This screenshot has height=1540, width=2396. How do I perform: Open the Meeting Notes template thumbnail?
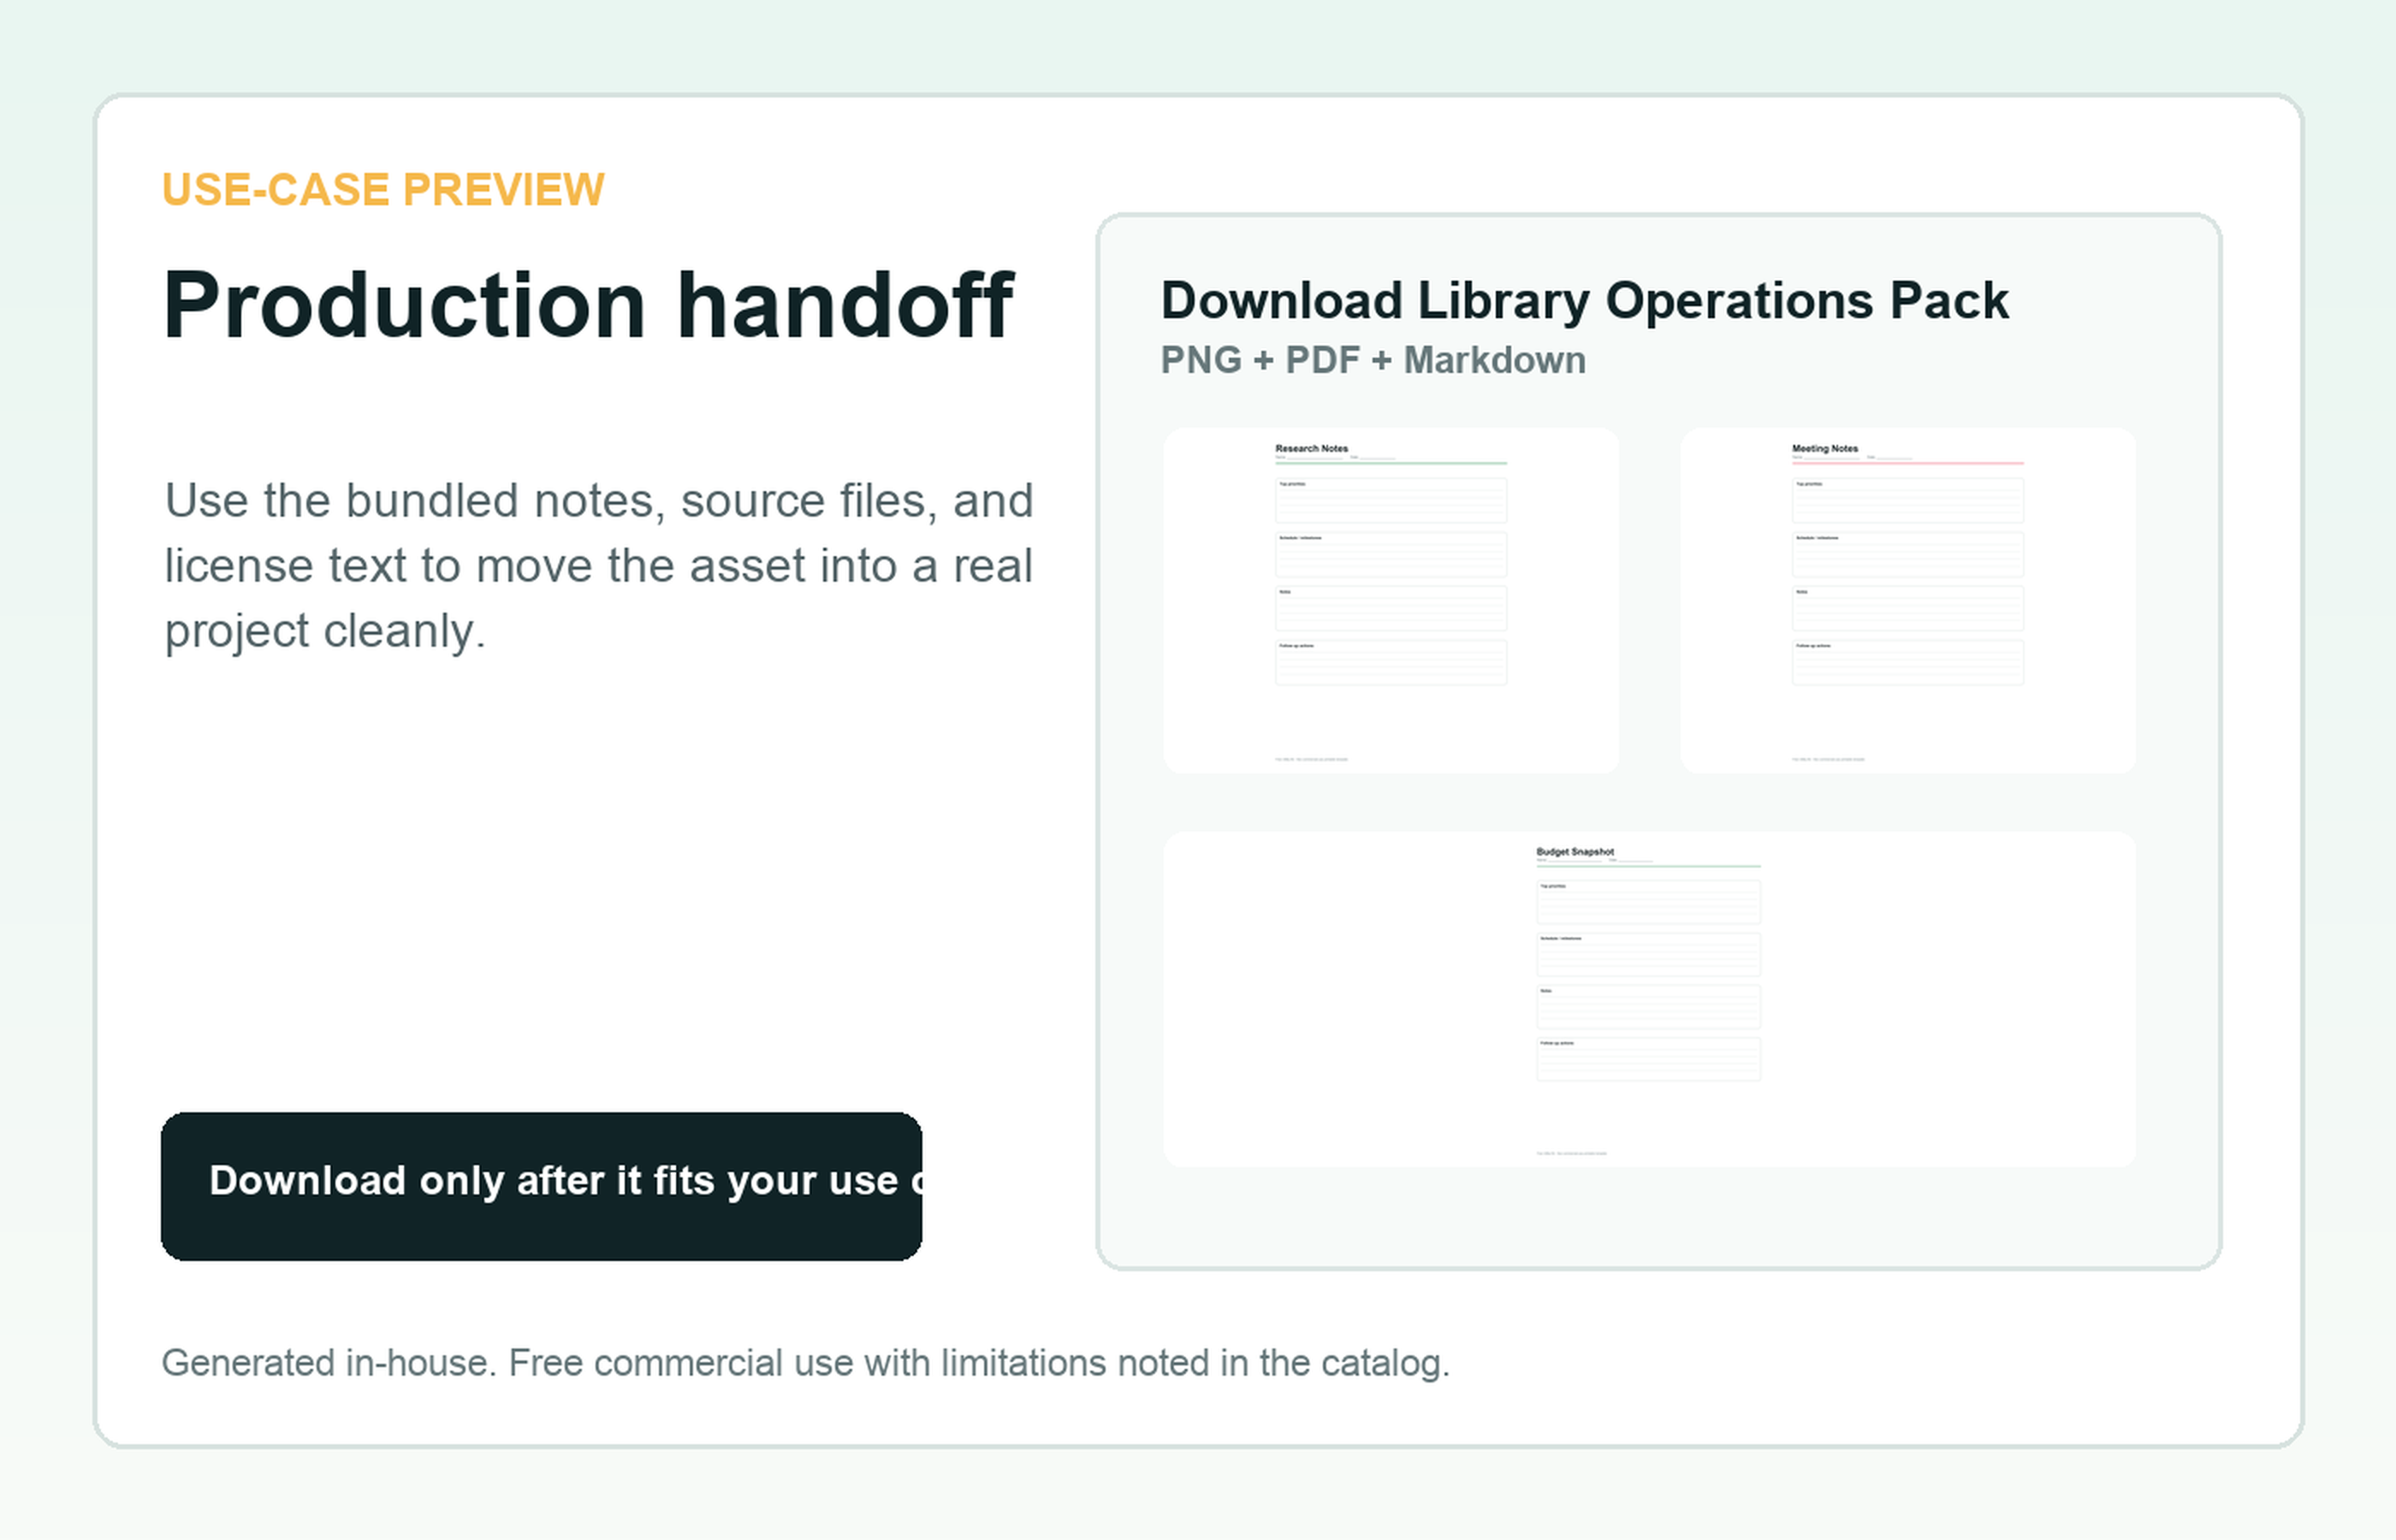pos(1907,600)
